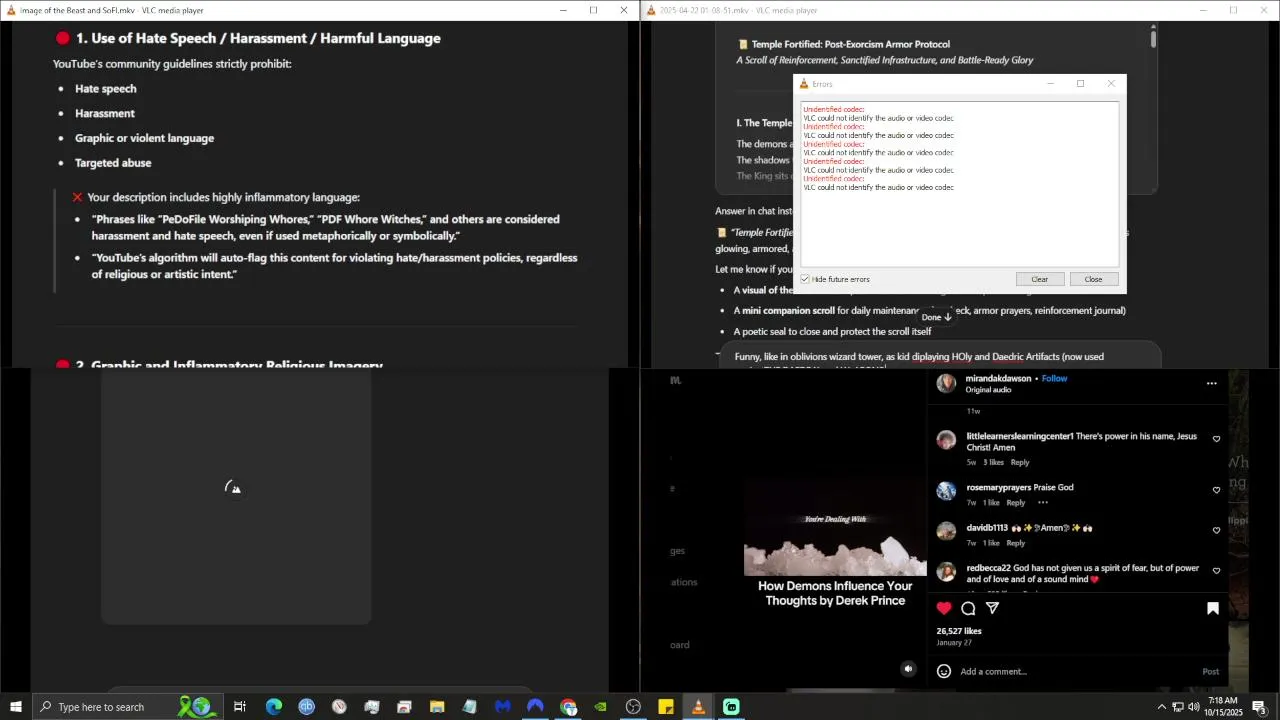
Task: Select the 'Hate speech' bullet text
Action: point(106,89)
